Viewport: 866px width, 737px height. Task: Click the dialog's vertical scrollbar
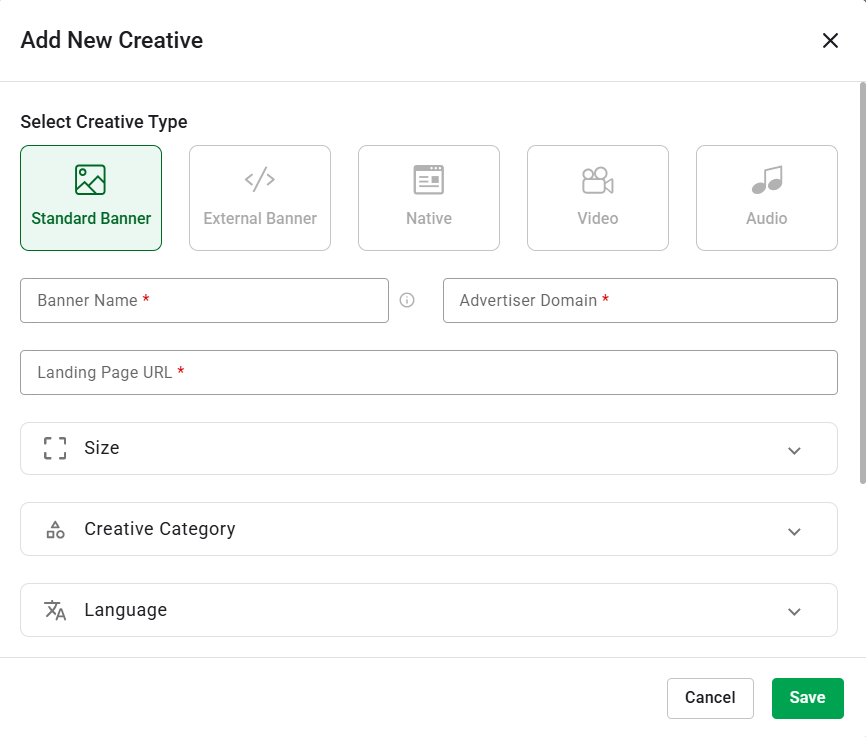click(x=862, y=280)
